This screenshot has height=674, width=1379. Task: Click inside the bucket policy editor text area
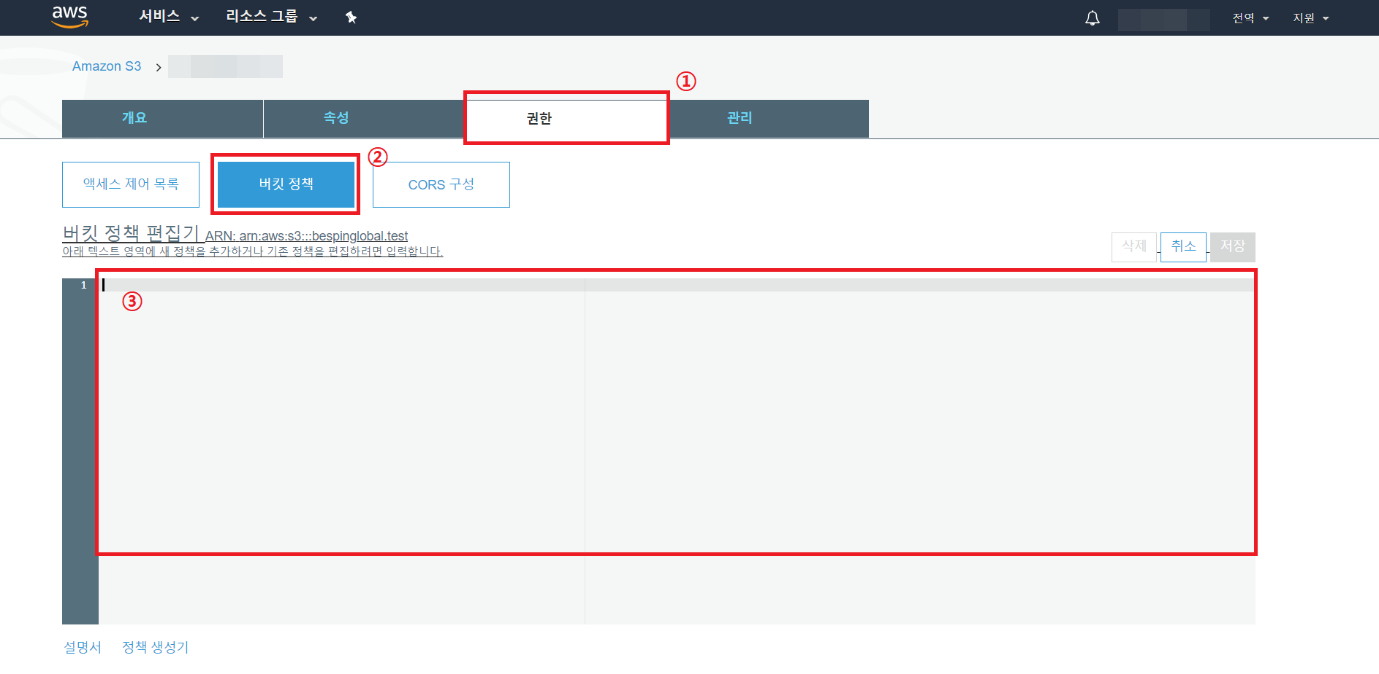pyautogui.click(x=675, y=420)
